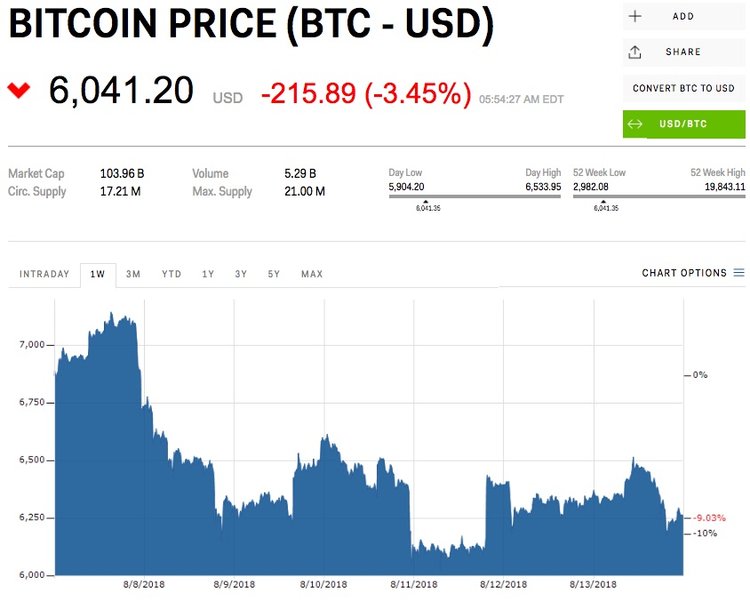Image resolution: width=750 pixels, height=600 pixels.
Task: Click the 52 Week range marker triangle
Action: pos(603,202)
